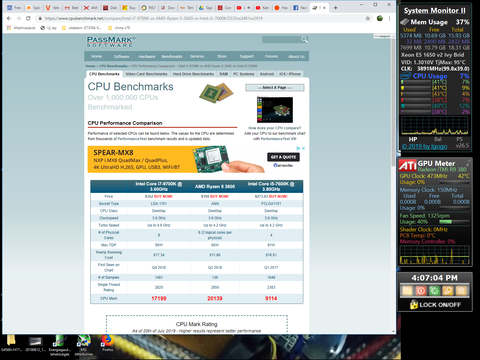Click the yellow power icon in clock gadget
Screen dimensions: 480x360
[407, 291]
